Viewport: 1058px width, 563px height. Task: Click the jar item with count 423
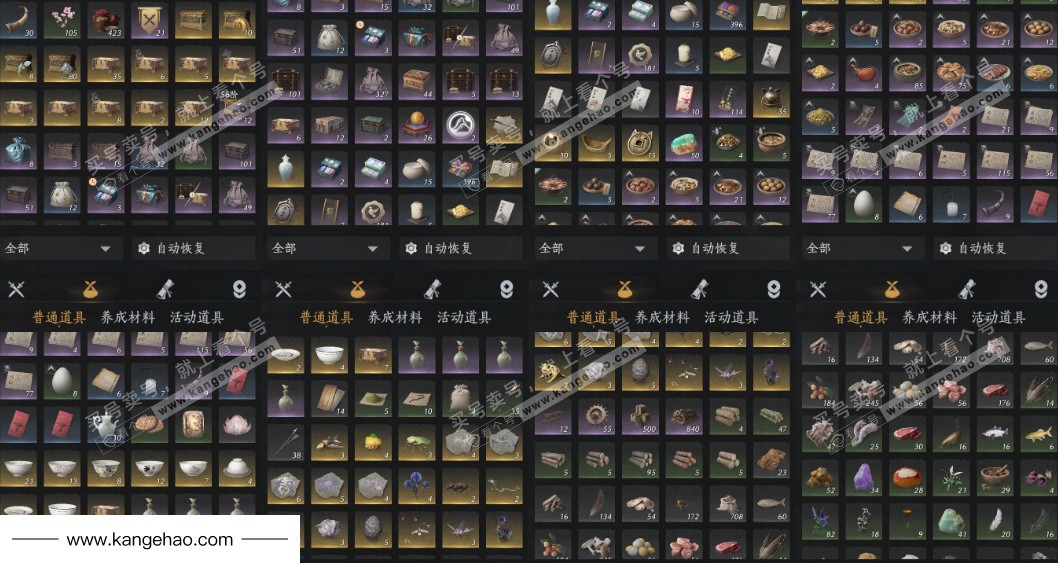106,21
